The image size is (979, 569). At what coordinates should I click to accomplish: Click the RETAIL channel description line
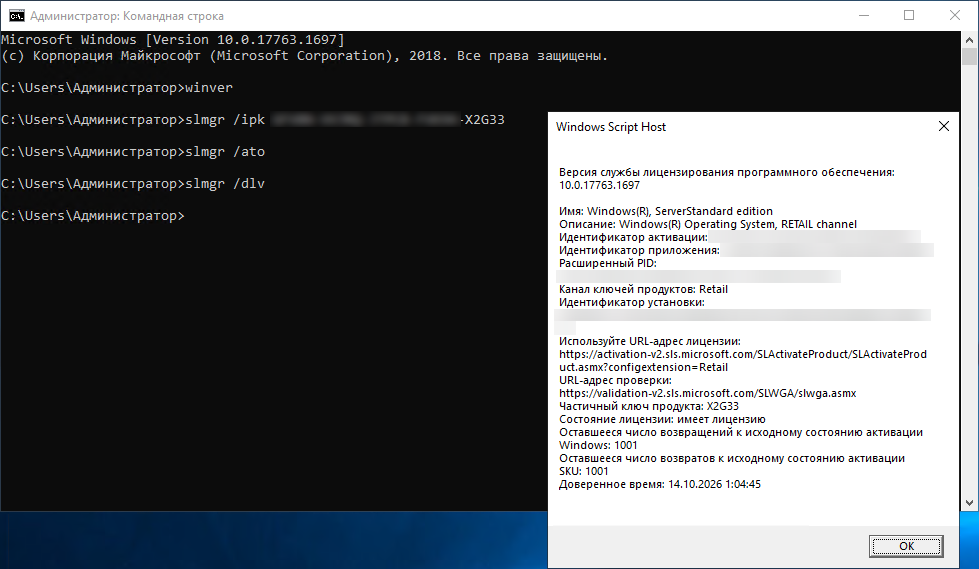pyautogui.click(x=707, y=224)
